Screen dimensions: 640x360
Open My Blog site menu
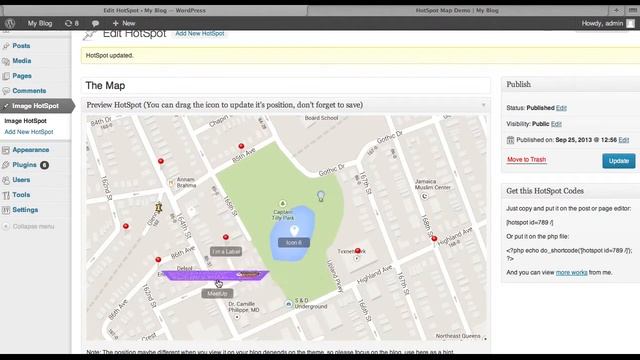[40, 23]
